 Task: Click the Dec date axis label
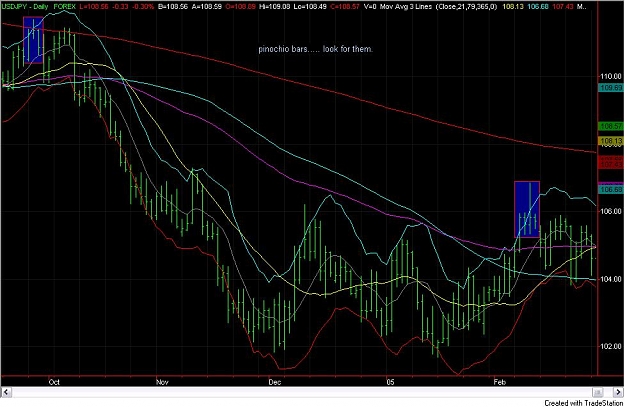point(275,382)
